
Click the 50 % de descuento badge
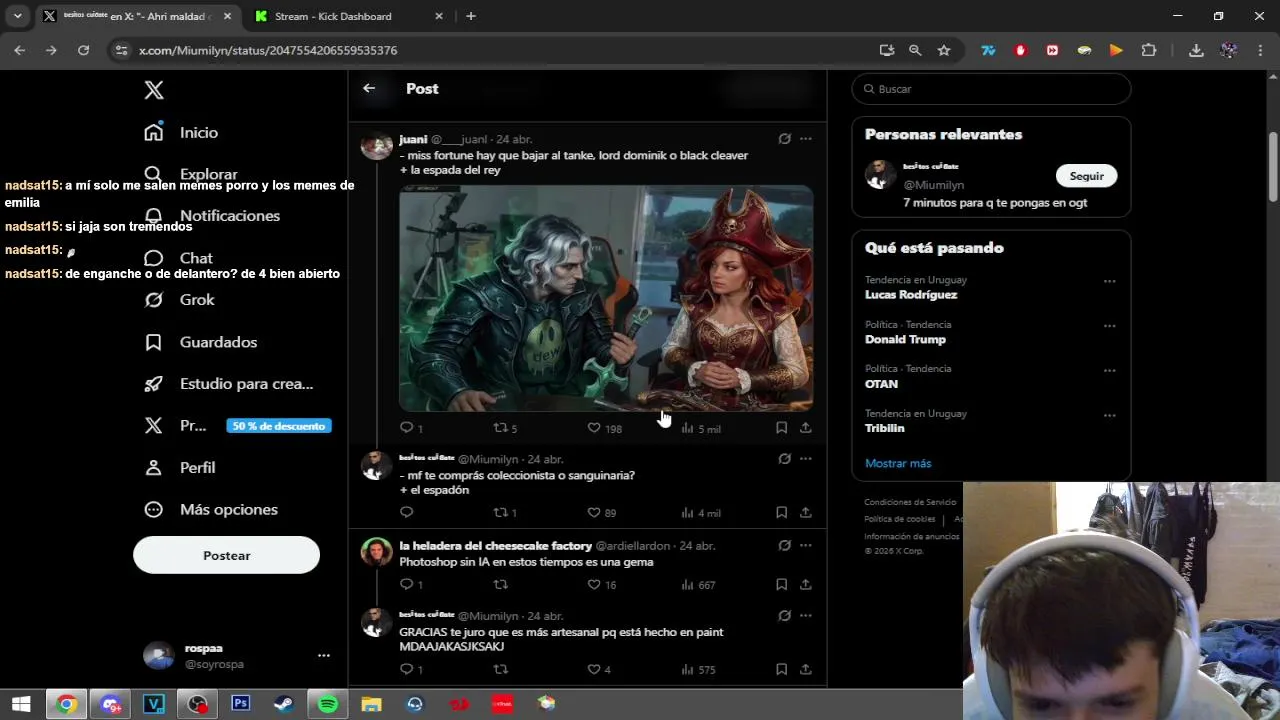pyautogui.click(x=278, y=426)
